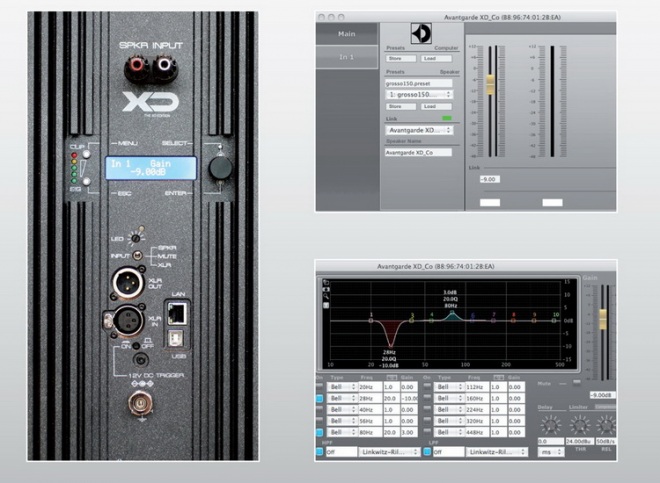Enable the 40Hz EQ band
This screenshot has width=660, height=483.
coord(319,409)
